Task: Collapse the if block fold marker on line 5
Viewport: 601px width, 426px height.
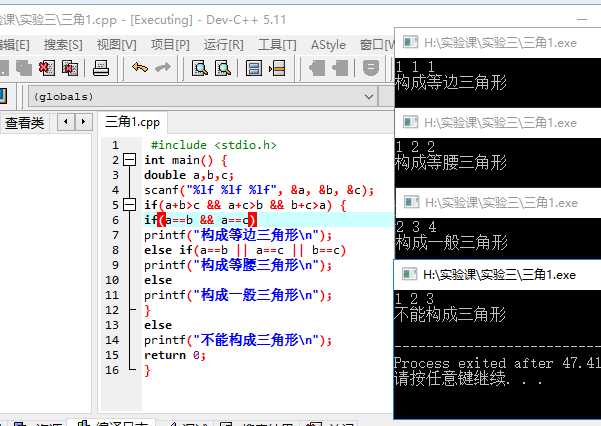Action: coord(130,205)
